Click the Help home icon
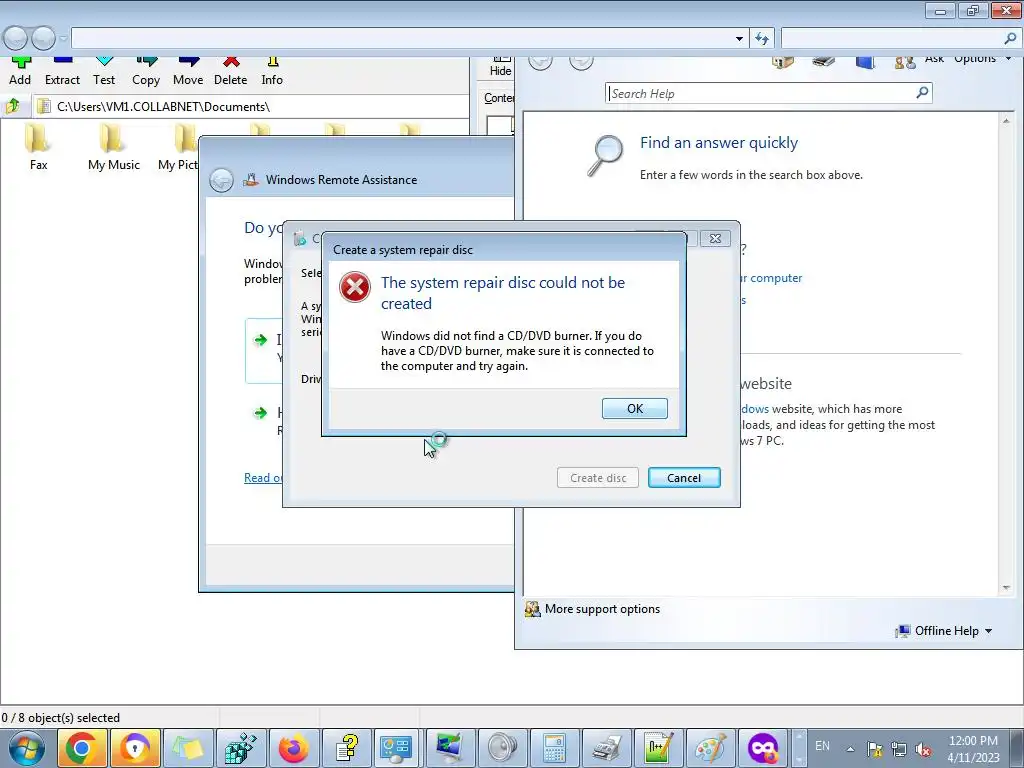1024x768 pixels. pyautogui.click(x=782, y=62)
